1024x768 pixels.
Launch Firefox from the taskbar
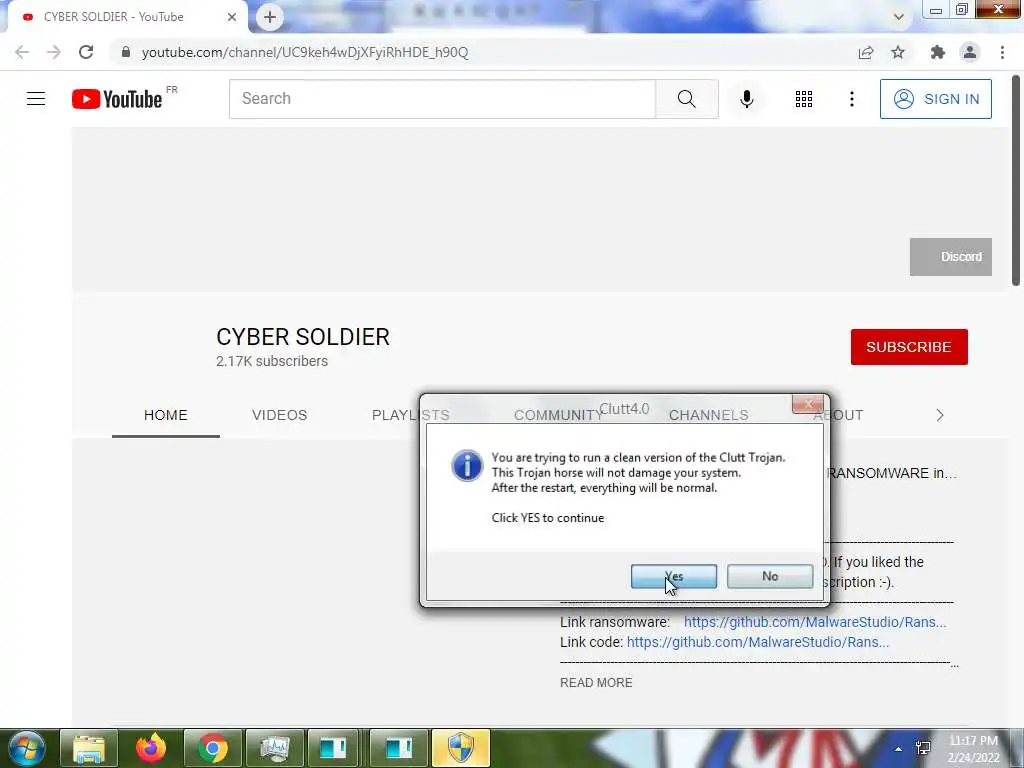[151, 748]
